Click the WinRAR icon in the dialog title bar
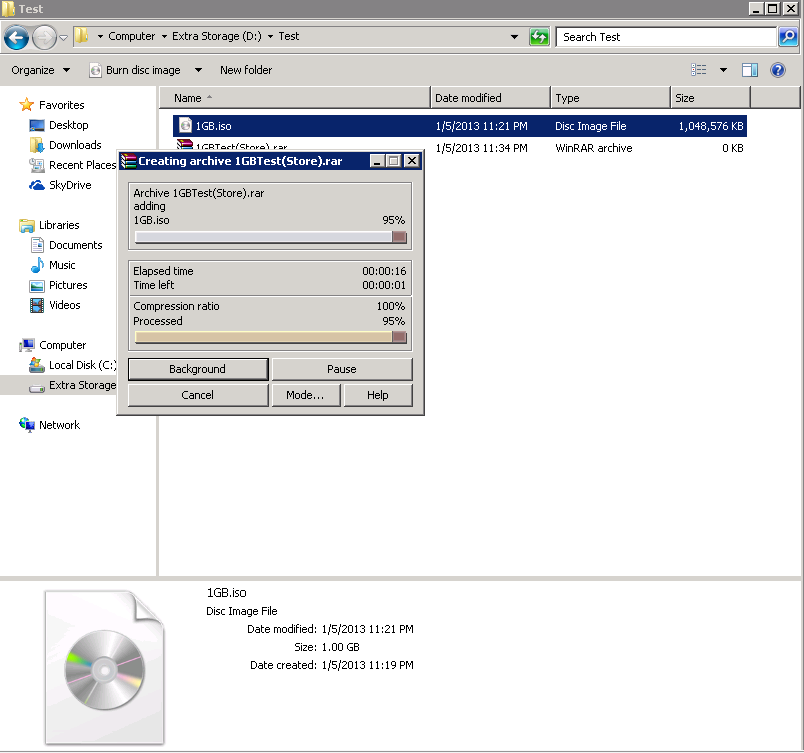 (x=128, y=161)
